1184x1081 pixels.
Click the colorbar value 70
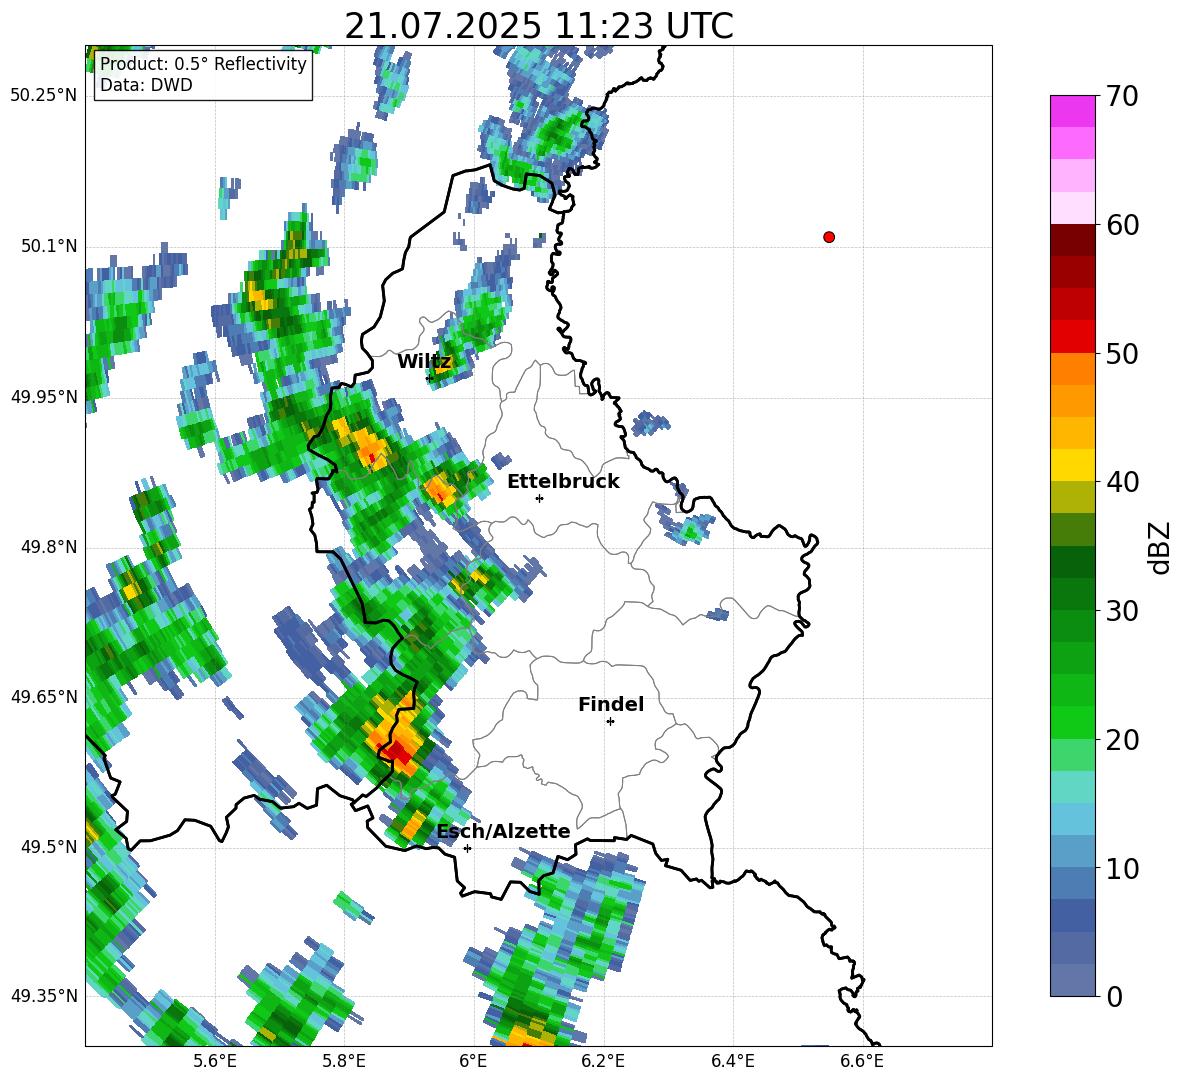(1122, 96)
